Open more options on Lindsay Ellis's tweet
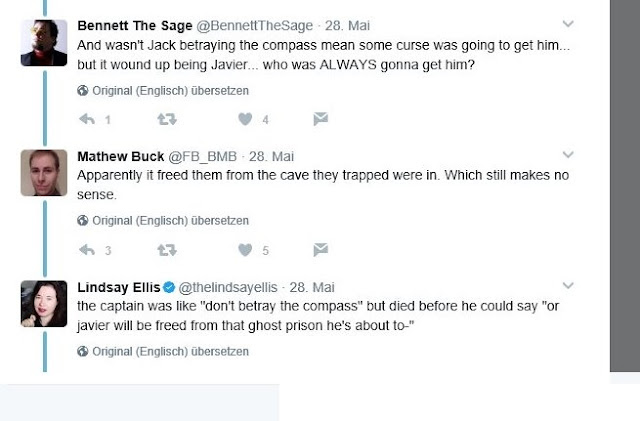 click(x=568, y=285)
